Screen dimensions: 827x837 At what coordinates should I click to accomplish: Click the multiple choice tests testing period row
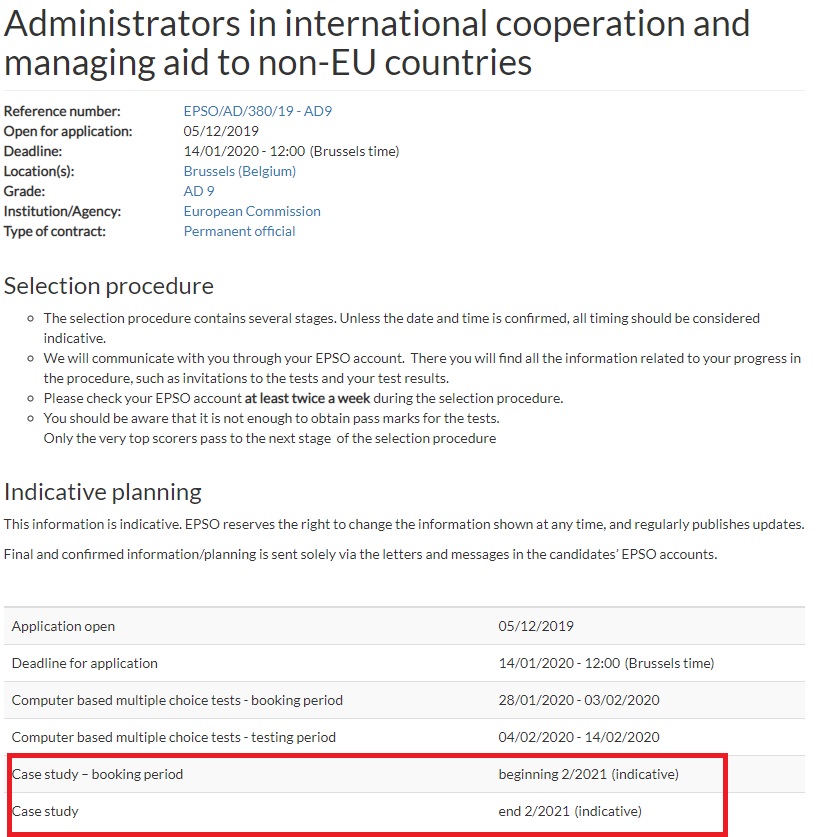(174, 737)
